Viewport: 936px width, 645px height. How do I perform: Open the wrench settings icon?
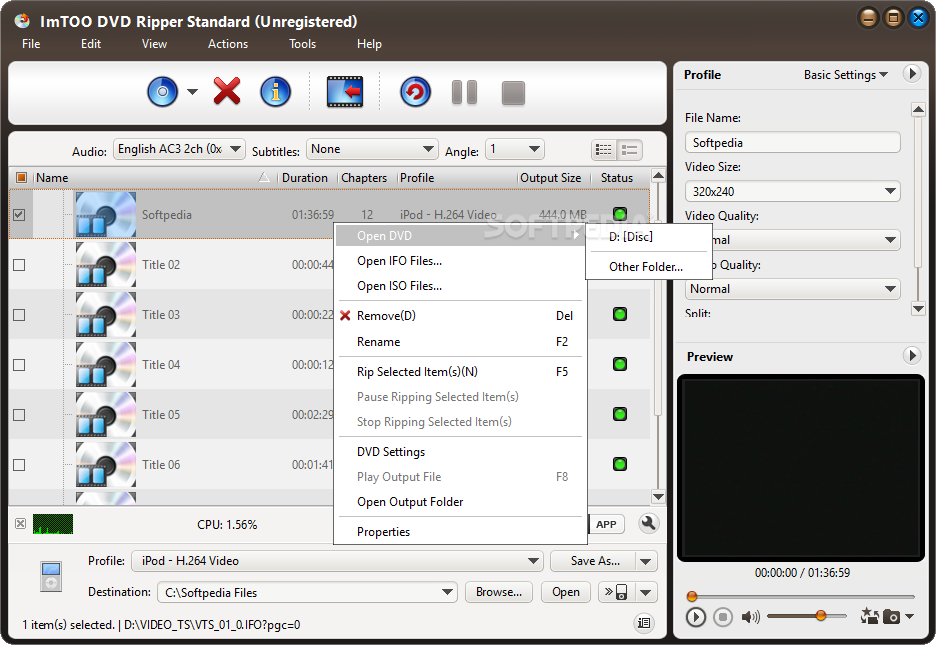[x=648, y=523]
